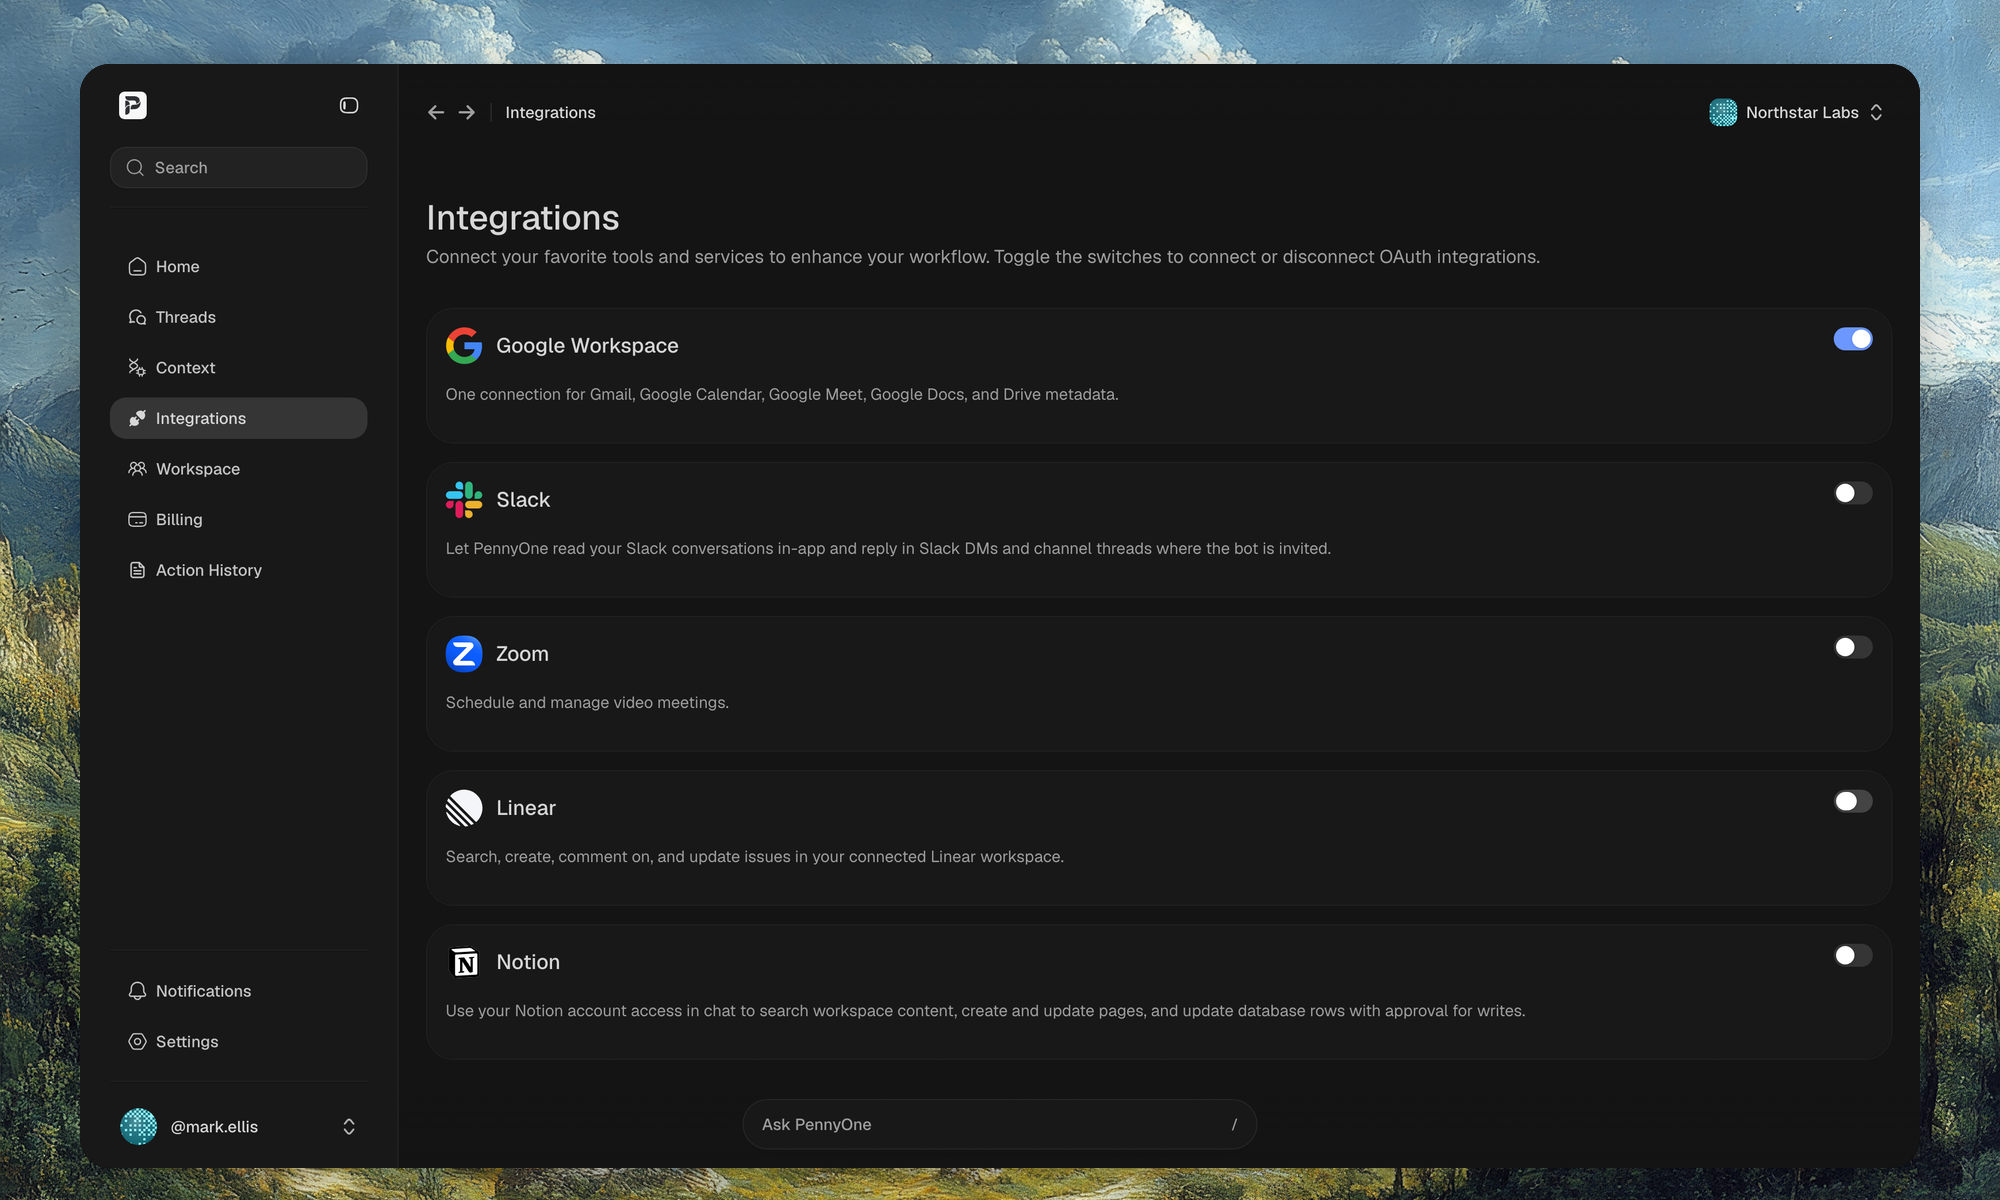This screenshot has height=1200, width=2000.
Task: Go to Threads
Action: (238, 317)
